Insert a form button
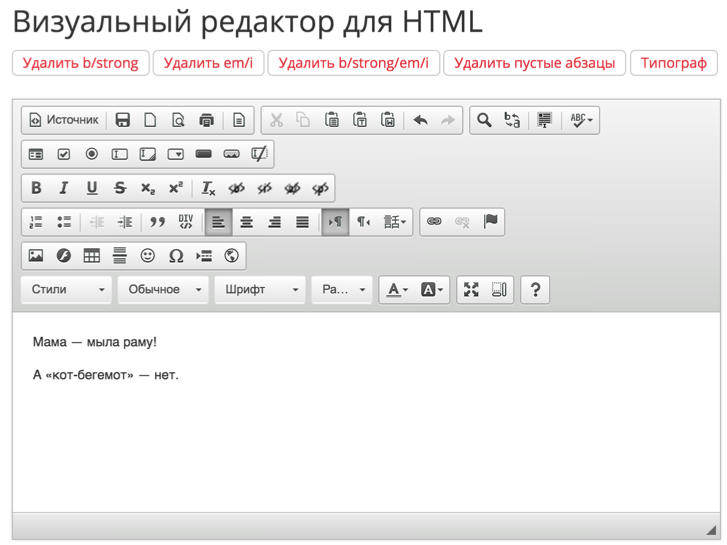Screen dimensions: 727x545 [x=204, y=154]
